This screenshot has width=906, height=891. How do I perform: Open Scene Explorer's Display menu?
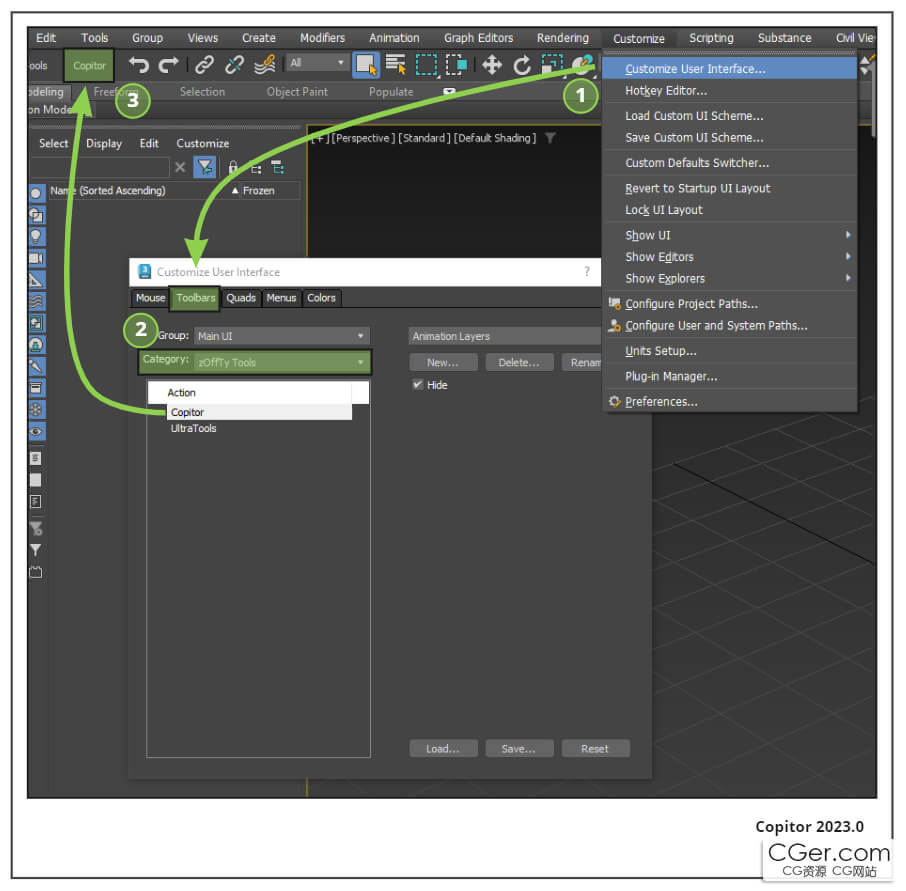coord(104,143)
